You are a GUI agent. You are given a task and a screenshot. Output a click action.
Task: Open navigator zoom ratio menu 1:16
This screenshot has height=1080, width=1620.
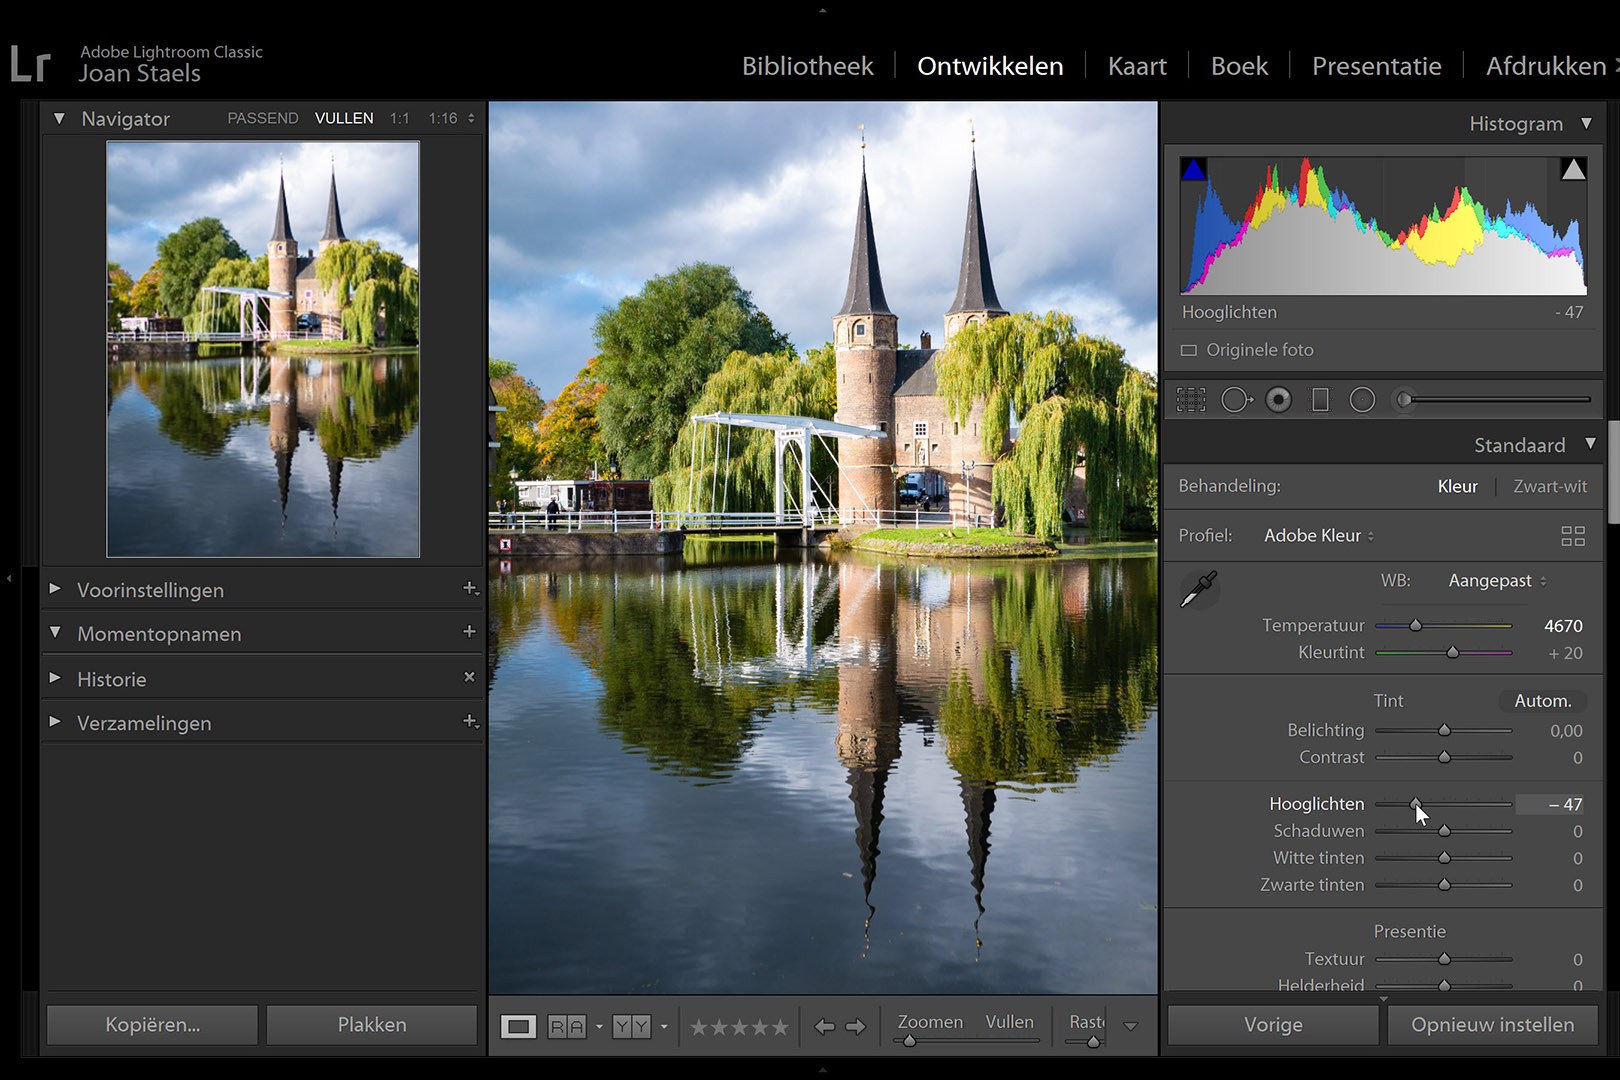pyautogui.click(x=452, y=118)
